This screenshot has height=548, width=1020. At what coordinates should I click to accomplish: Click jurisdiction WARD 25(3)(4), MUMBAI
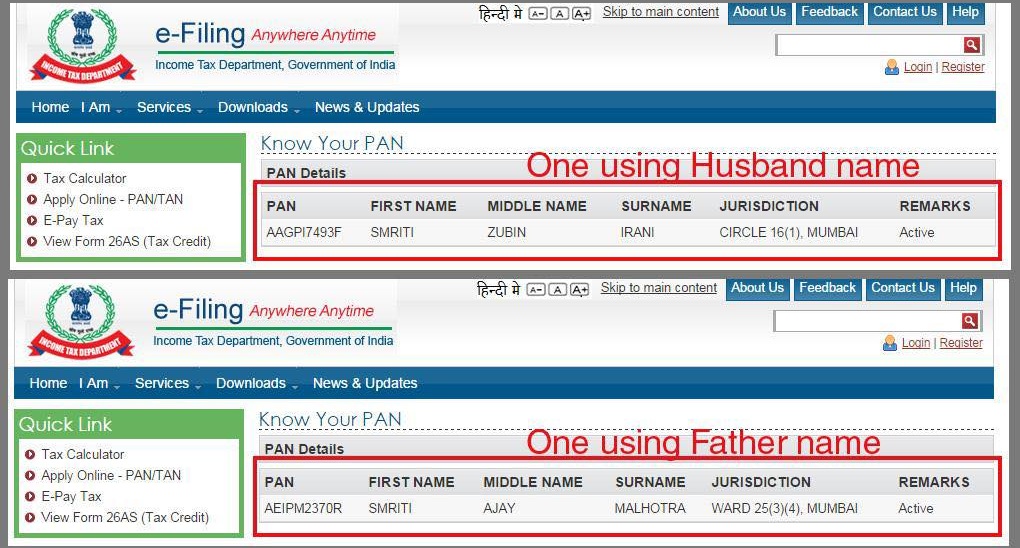[785, 508]
